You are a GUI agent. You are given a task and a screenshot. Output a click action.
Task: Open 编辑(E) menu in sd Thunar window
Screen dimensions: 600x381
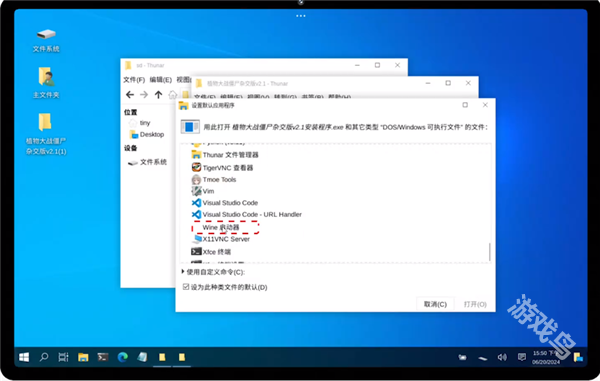point(160,80)
